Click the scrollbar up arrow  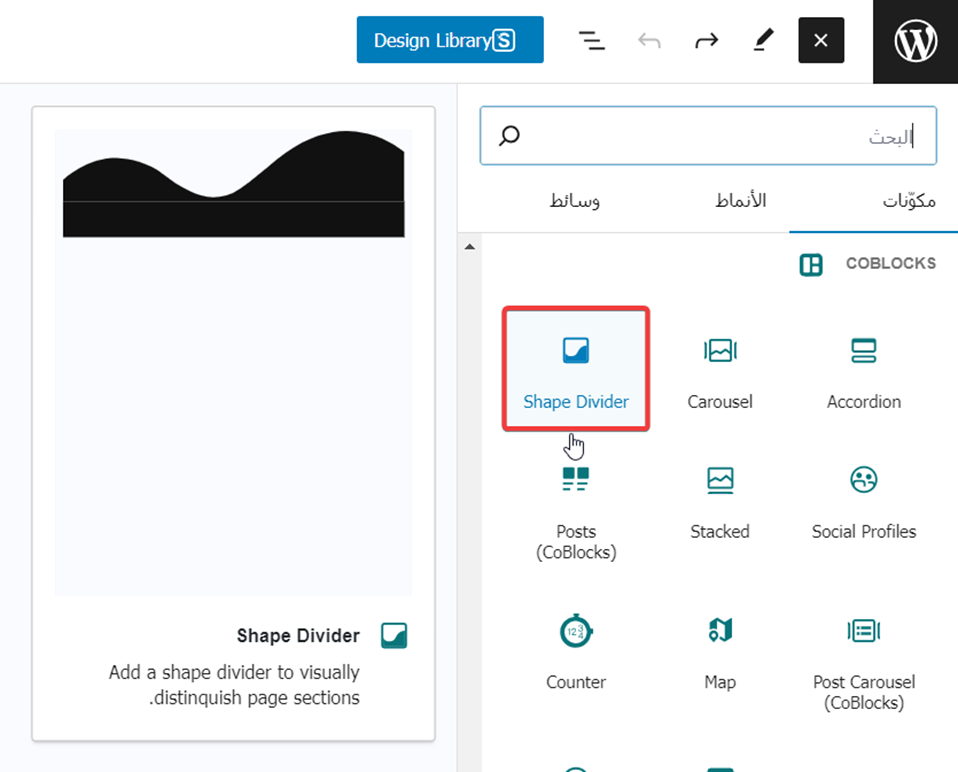[470, 247]
